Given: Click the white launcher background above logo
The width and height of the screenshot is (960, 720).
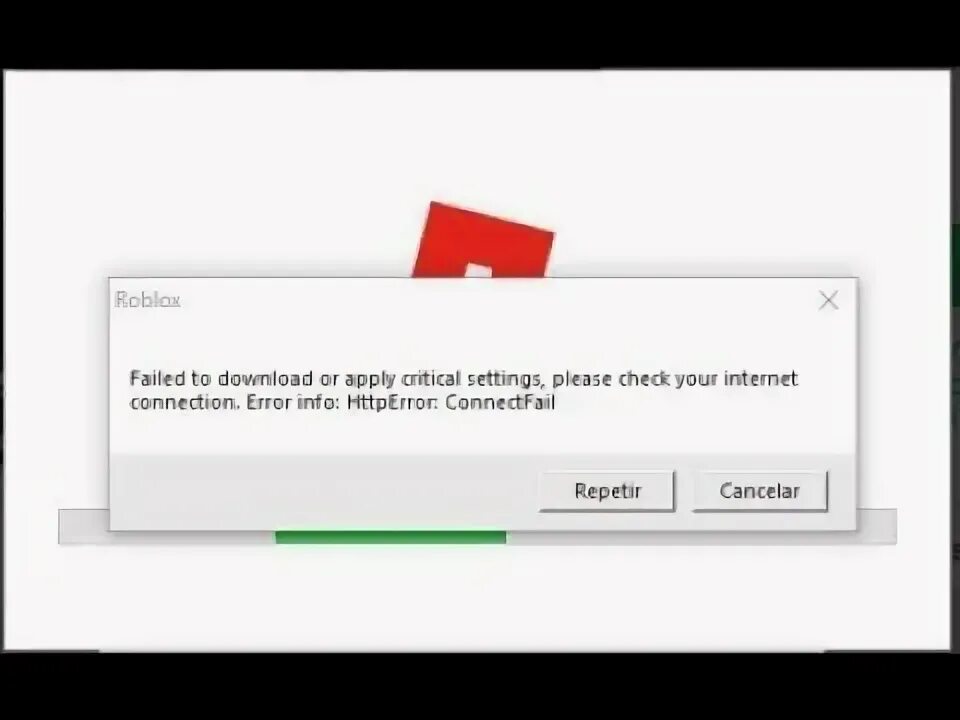Looking at the screenshot, I should [478, 135].
